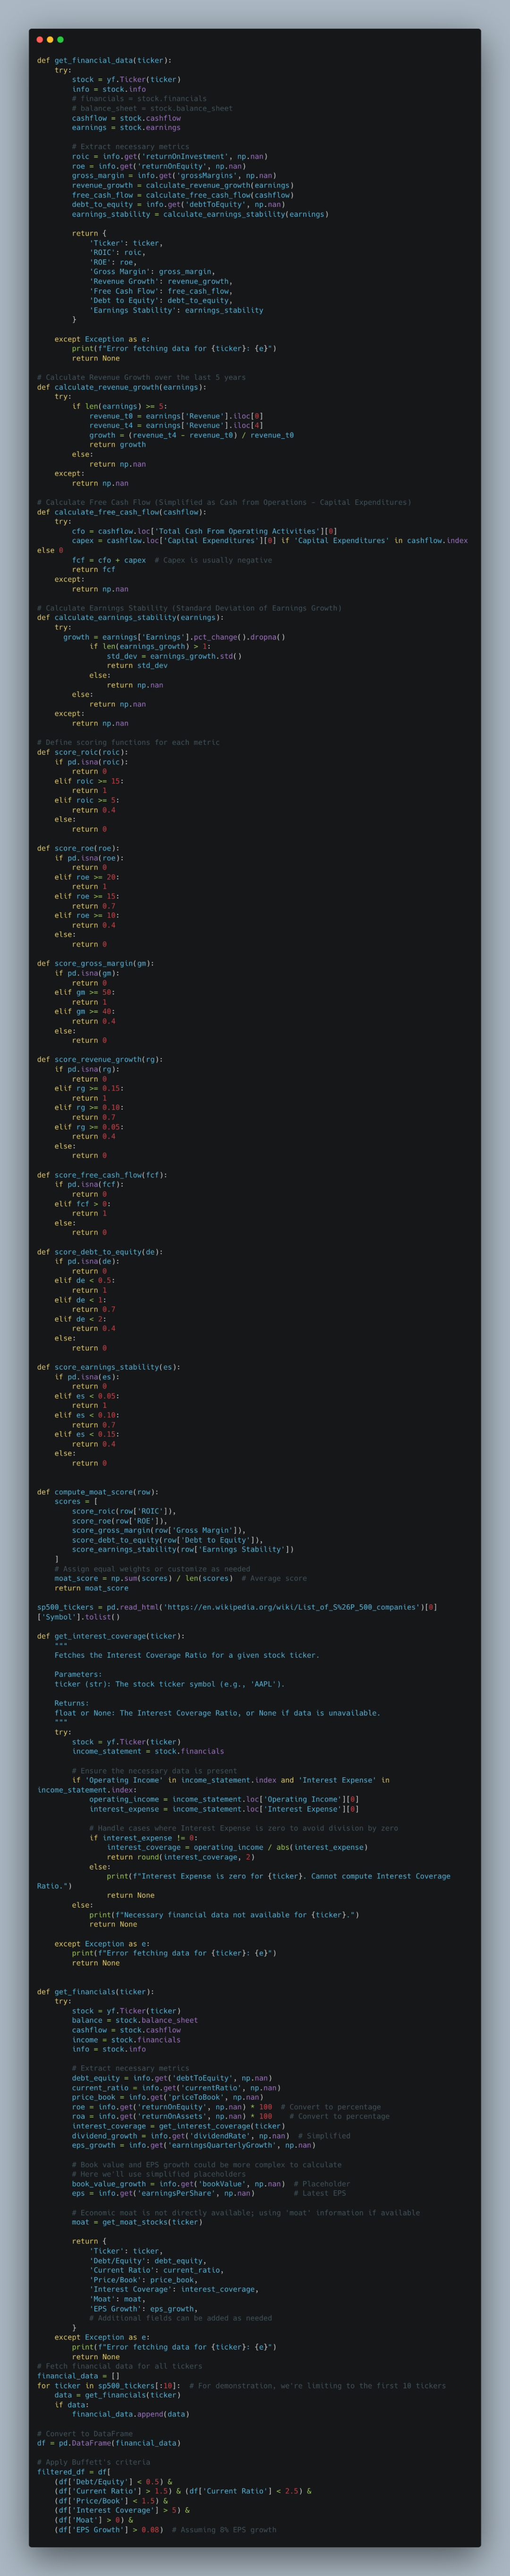The width and height of the screenshot is (510, 2576).
Task: Select the def calculate_earnings_stability(earnings) line
Action: (x=130, y=618)
